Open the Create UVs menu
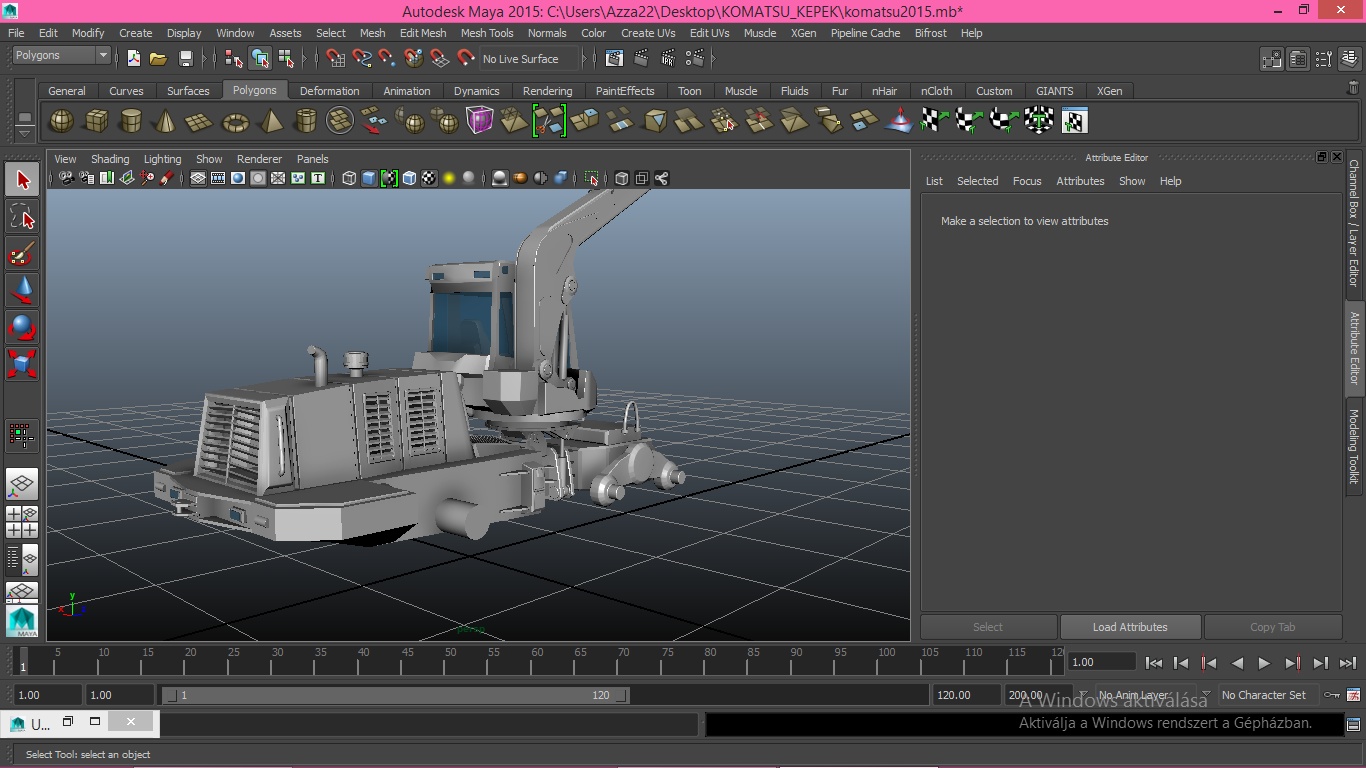The image size is (1366, 768). pos(648,33)
